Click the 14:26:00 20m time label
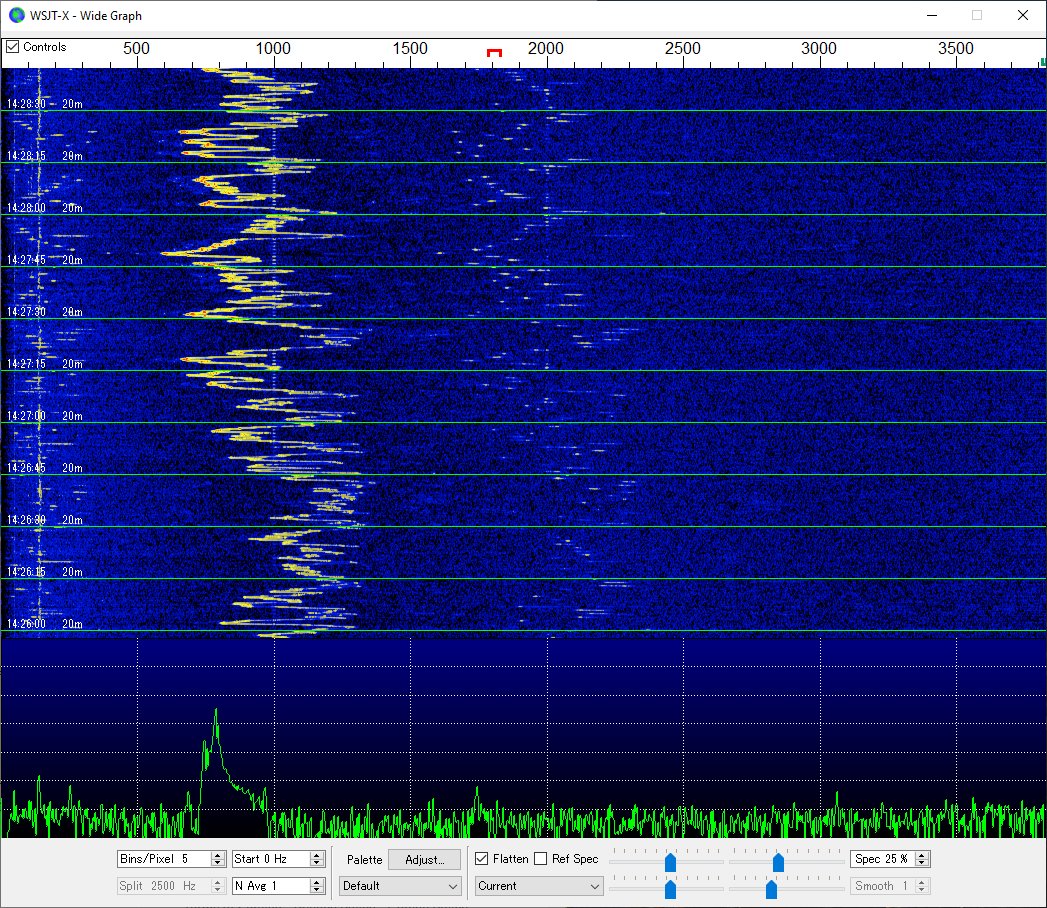This screenshot has width=1047, height=908. (45, 624)
